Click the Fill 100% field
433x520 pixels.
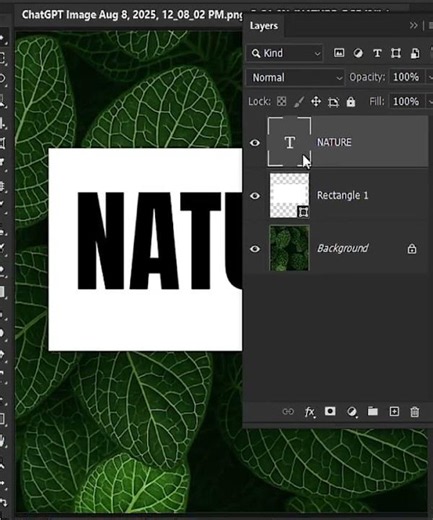(407, 101)
